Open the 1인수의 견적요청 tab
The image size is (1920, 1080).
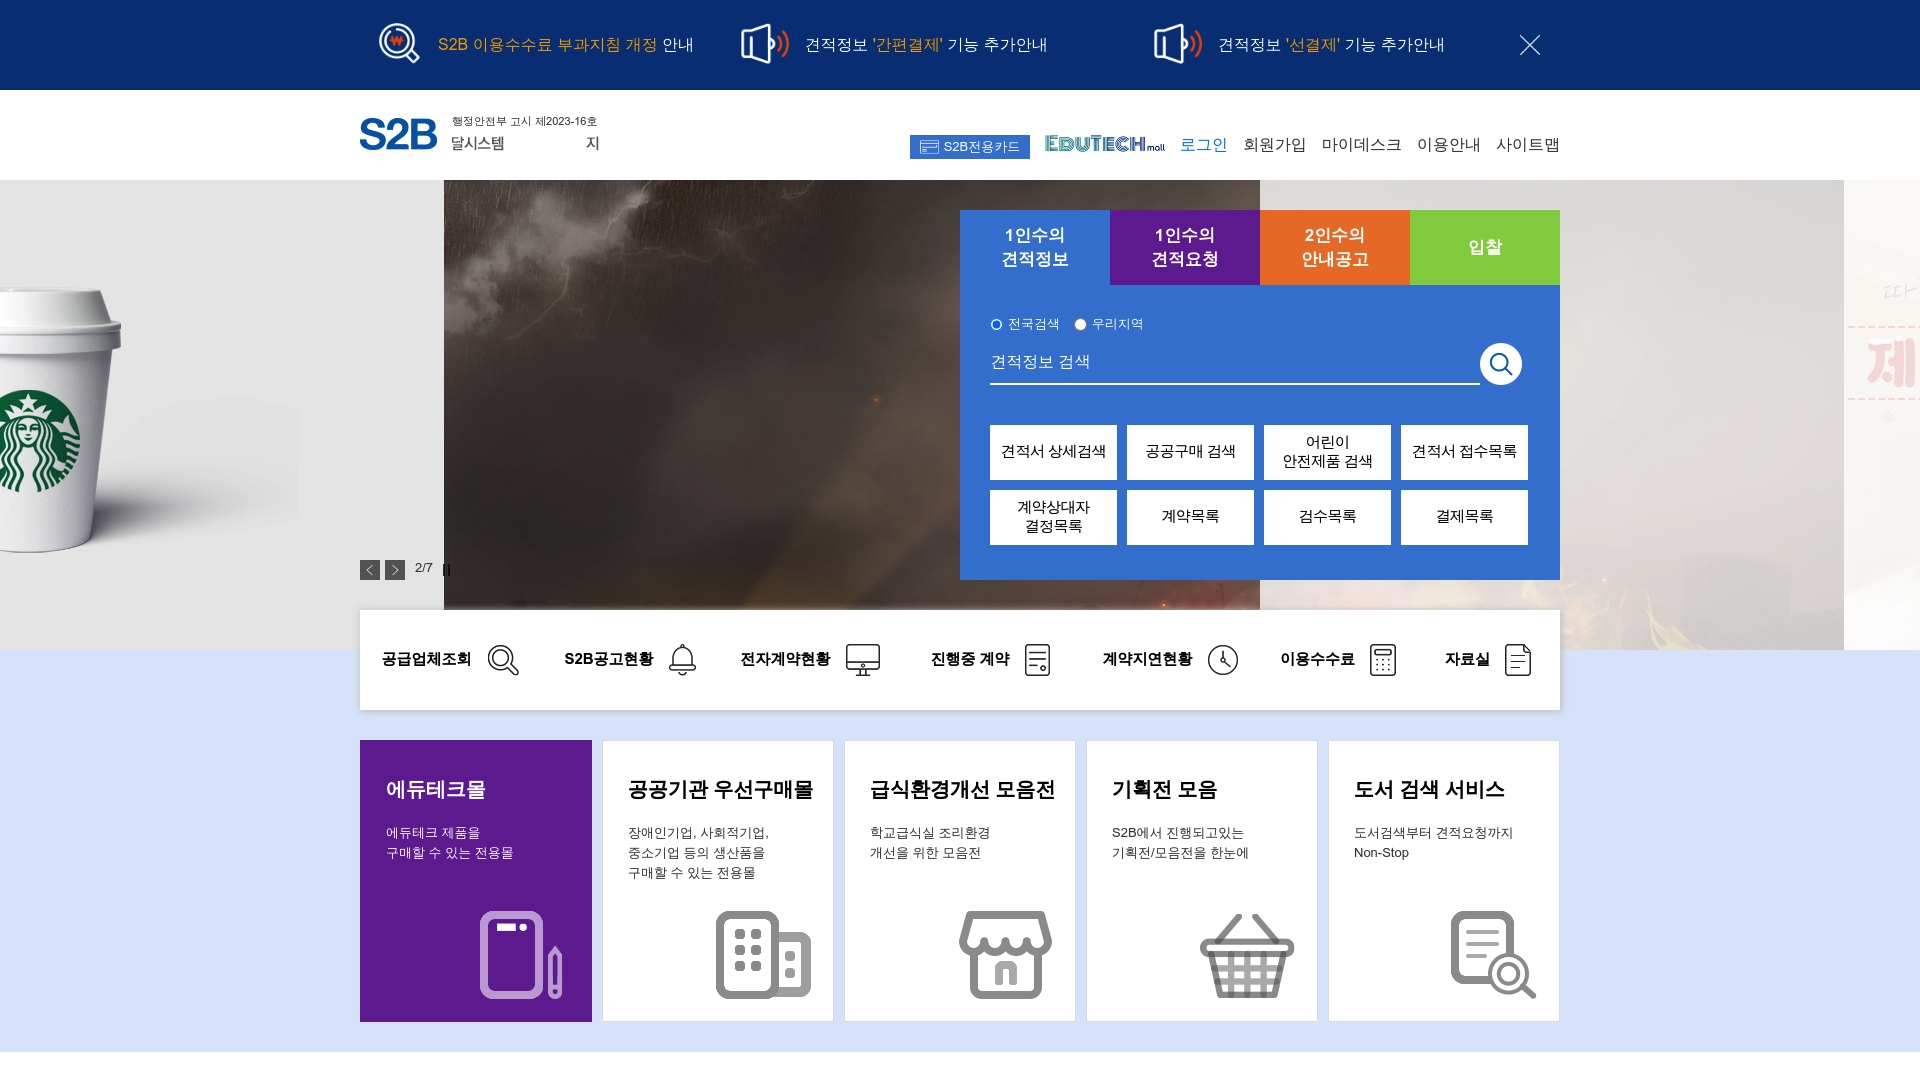[x=1184, y=247]
